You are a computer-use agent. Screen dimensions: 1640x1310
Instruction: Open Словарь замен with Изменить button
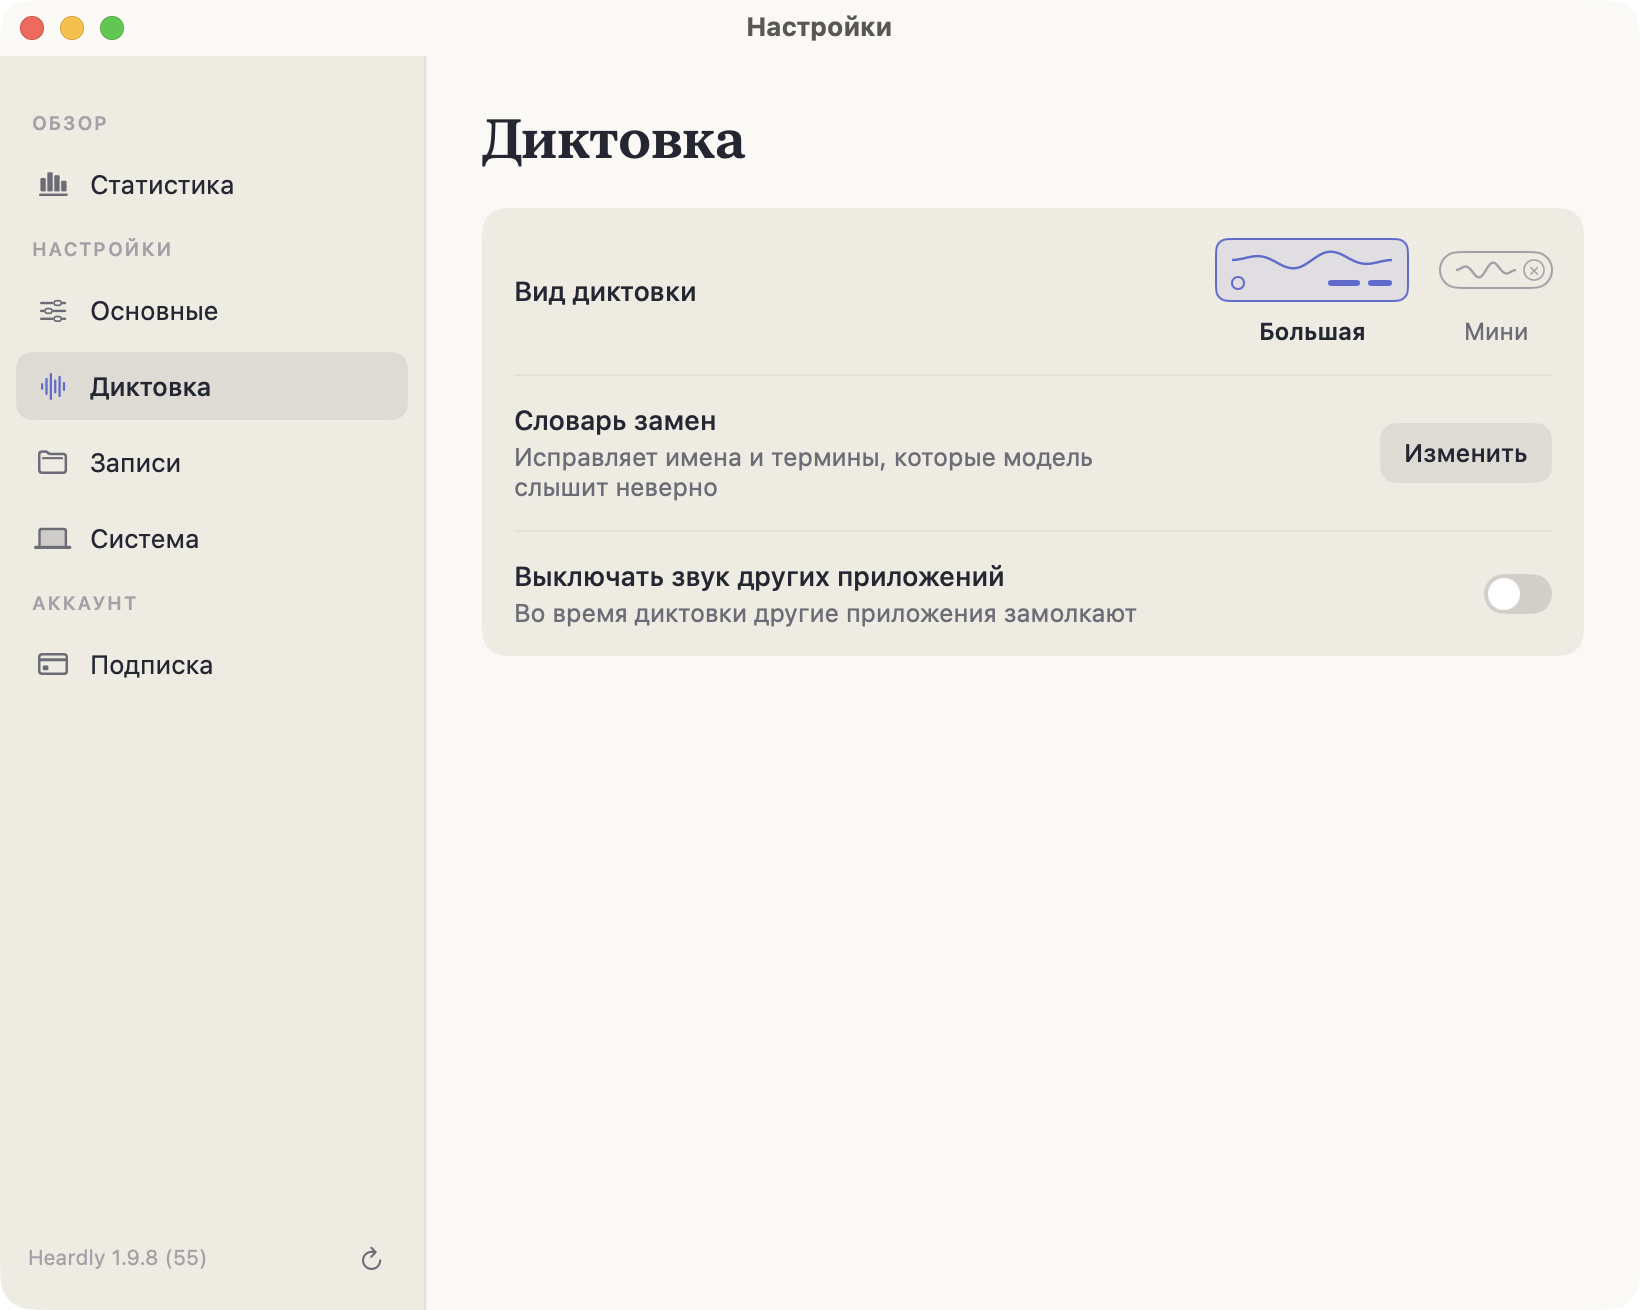pos(1466,453)
